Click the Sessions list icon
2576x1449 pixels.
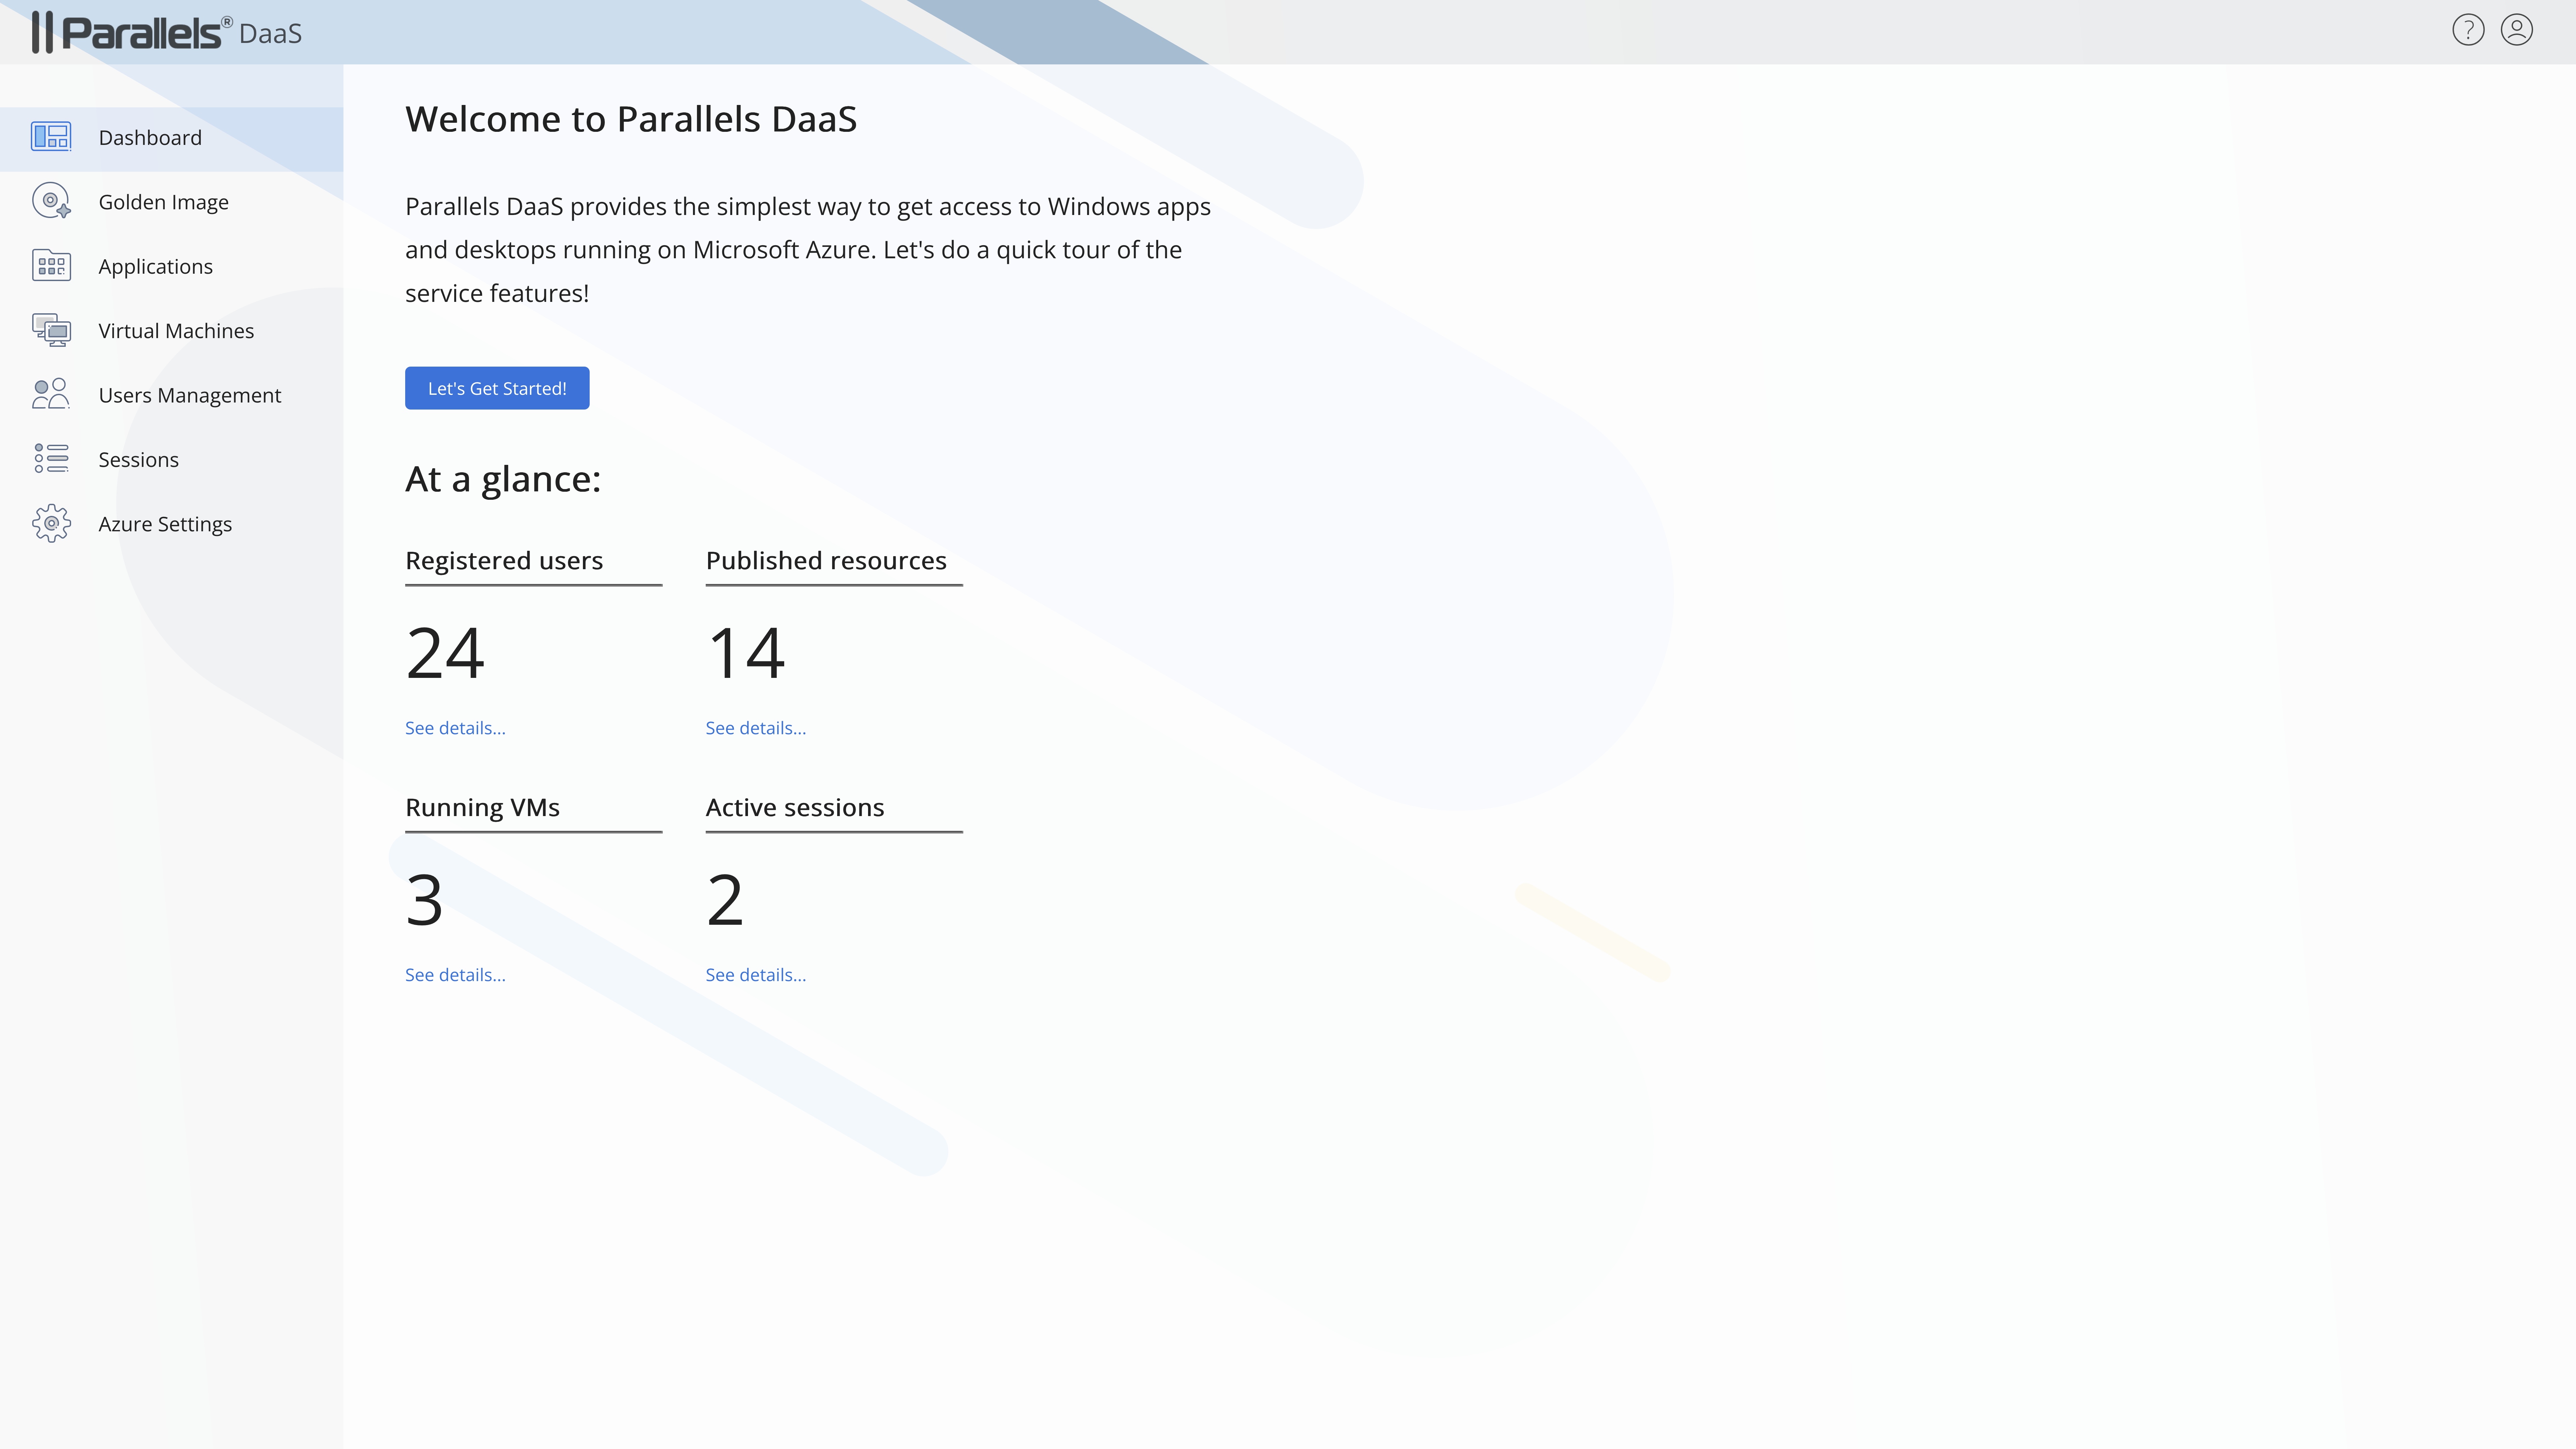point(51,459)
